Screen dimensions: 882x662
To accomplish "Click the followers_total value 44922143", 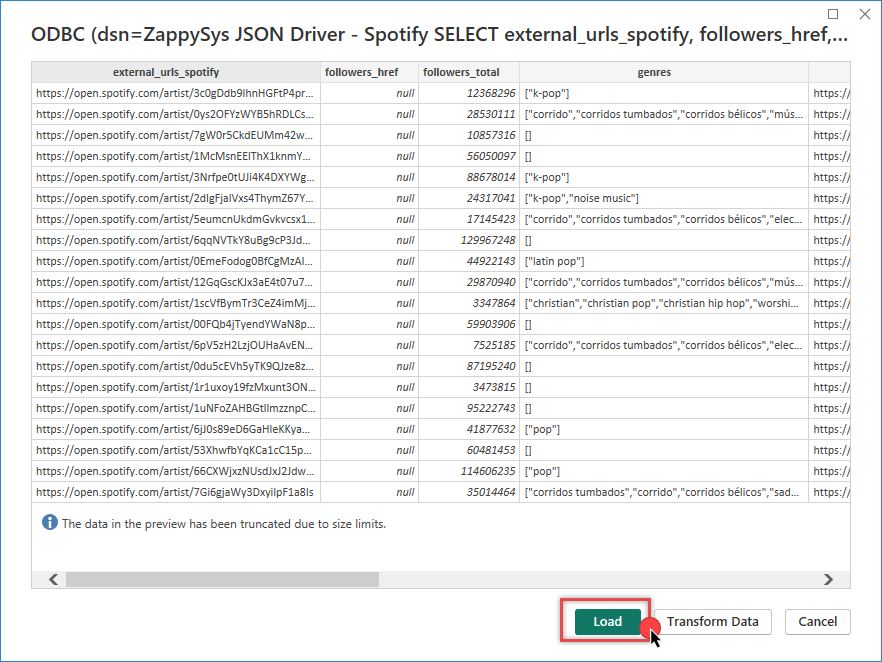I will click(469, 261).
